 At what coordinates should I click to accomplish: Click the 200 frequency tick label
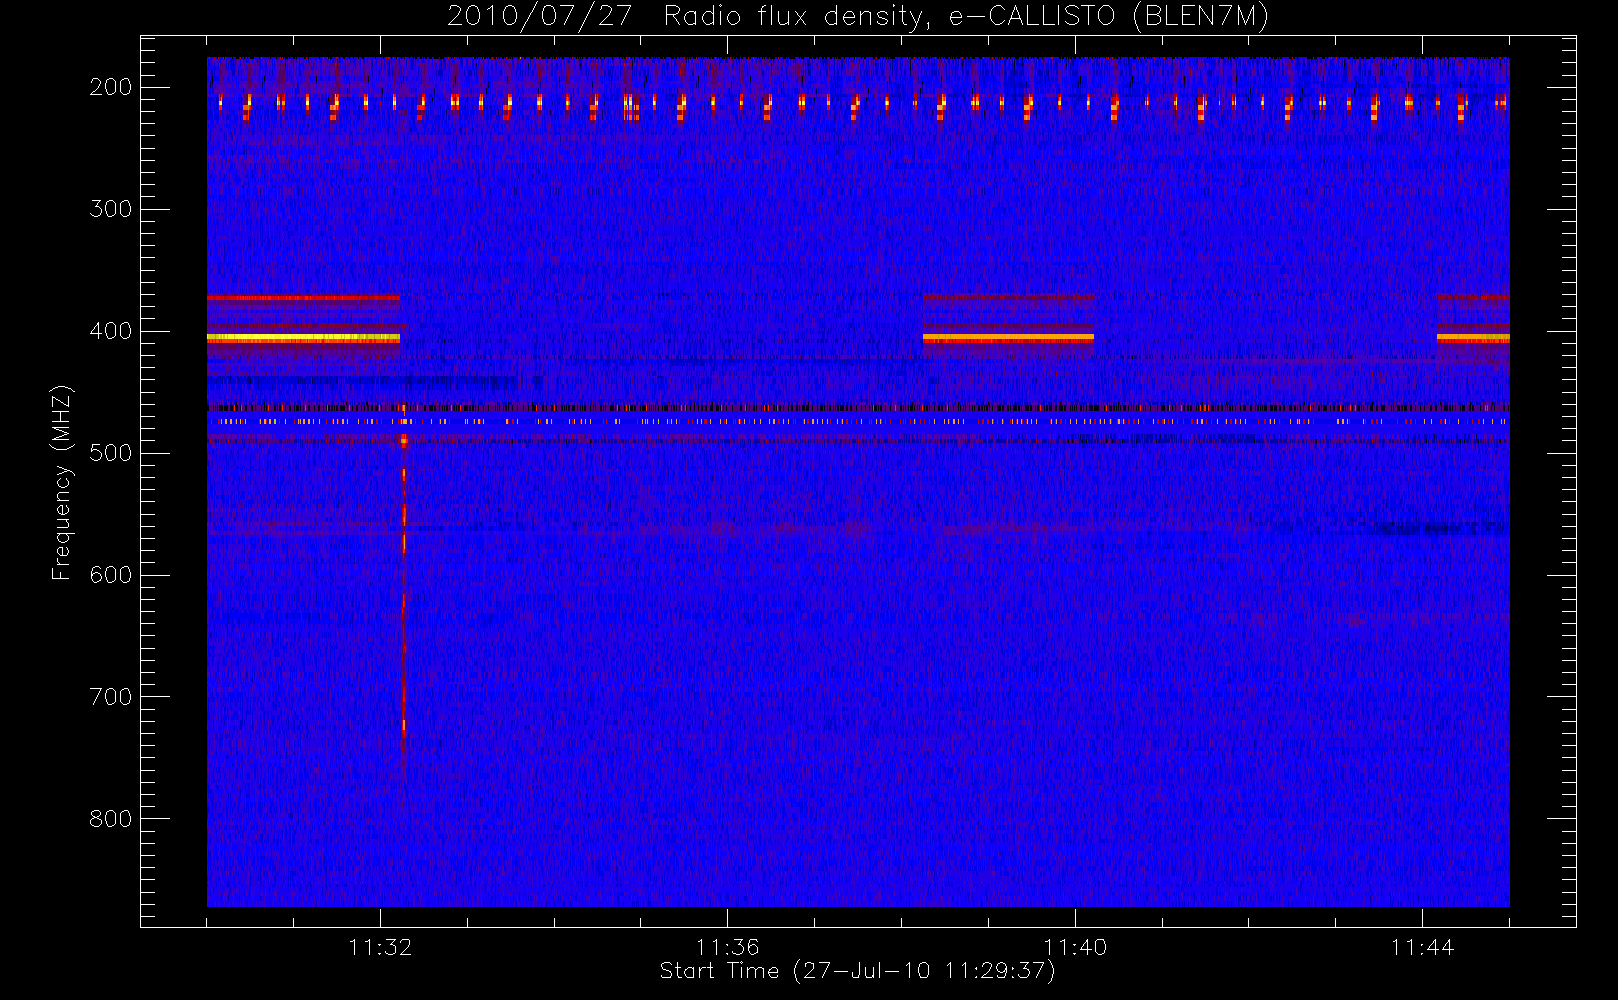(x=110, y=87)
